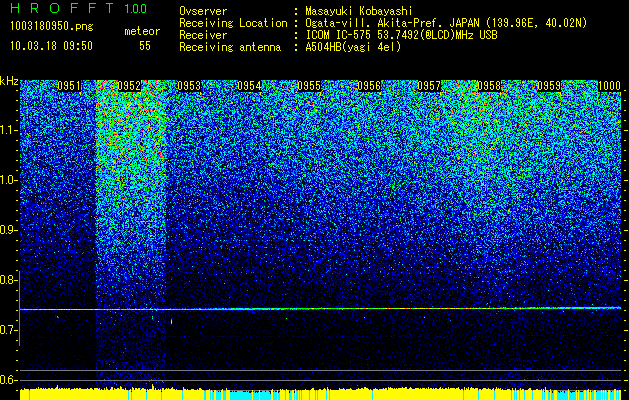Click the 0955 time marker
This screenshot has height=400, width=629.
tap(309, 86)
